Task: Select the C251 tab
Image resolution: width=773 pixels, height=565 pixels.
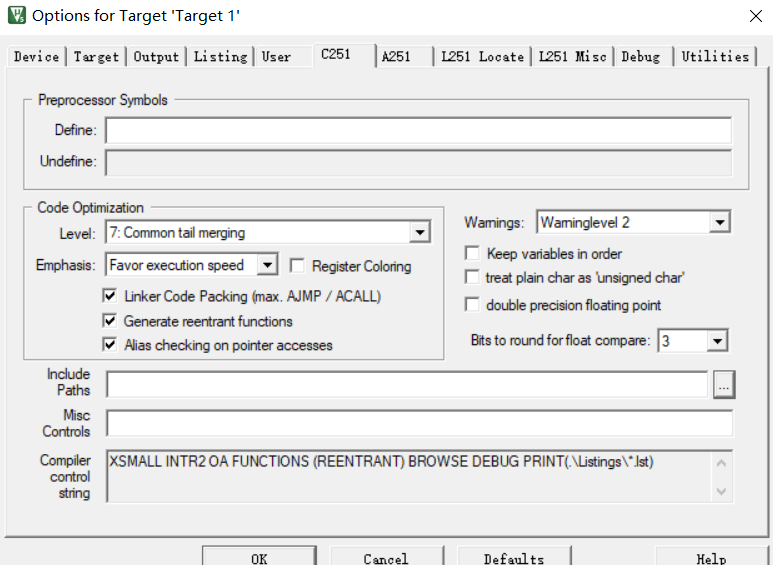Action: point(344,55)
